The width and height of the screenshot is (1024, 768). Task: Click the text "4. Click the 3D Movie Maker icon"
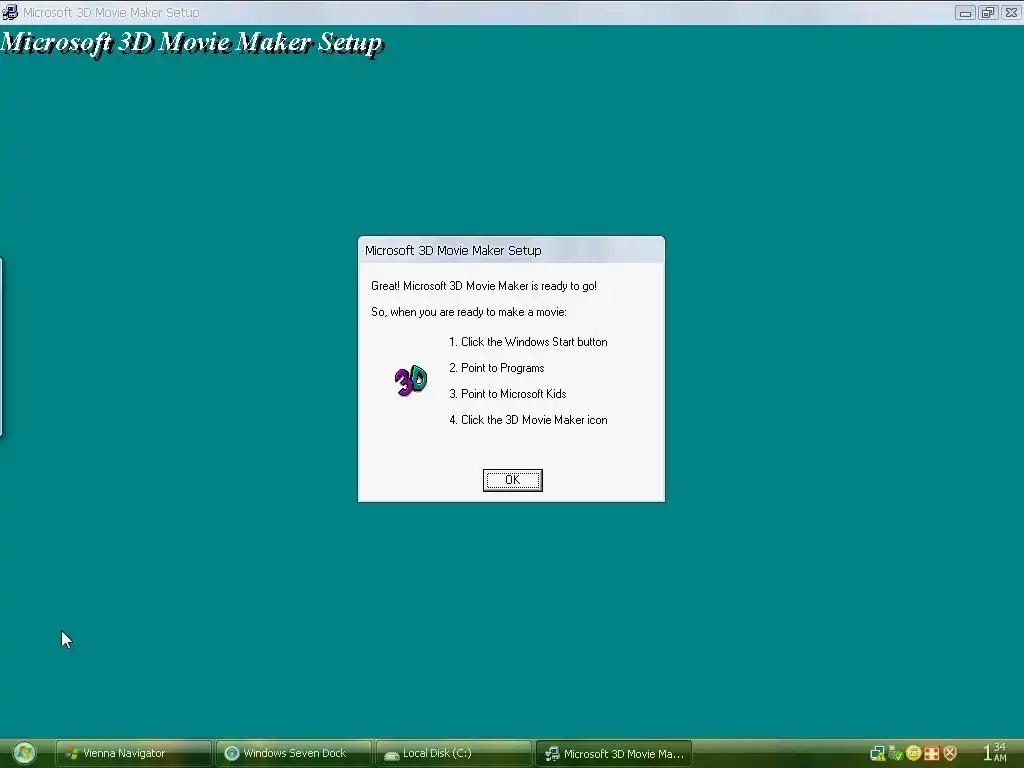coord(528,421)
